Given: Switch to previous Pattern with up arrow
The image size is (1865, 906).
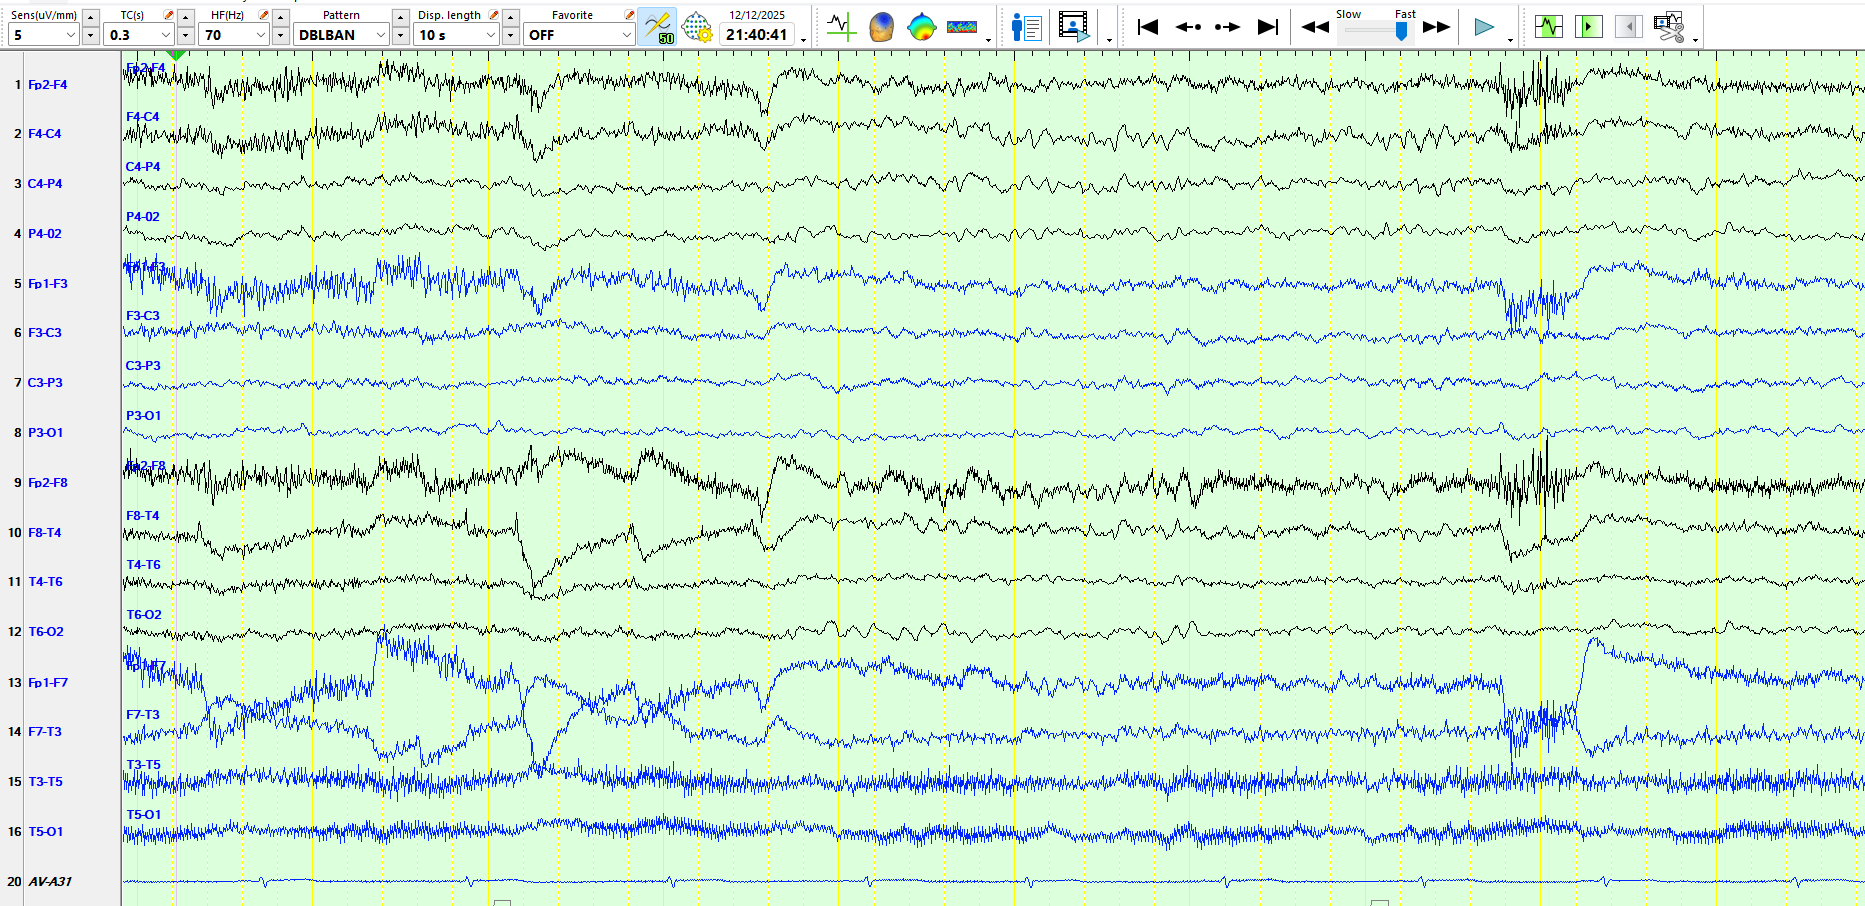Looking at the screenshot, I should [x=400, y=17].
